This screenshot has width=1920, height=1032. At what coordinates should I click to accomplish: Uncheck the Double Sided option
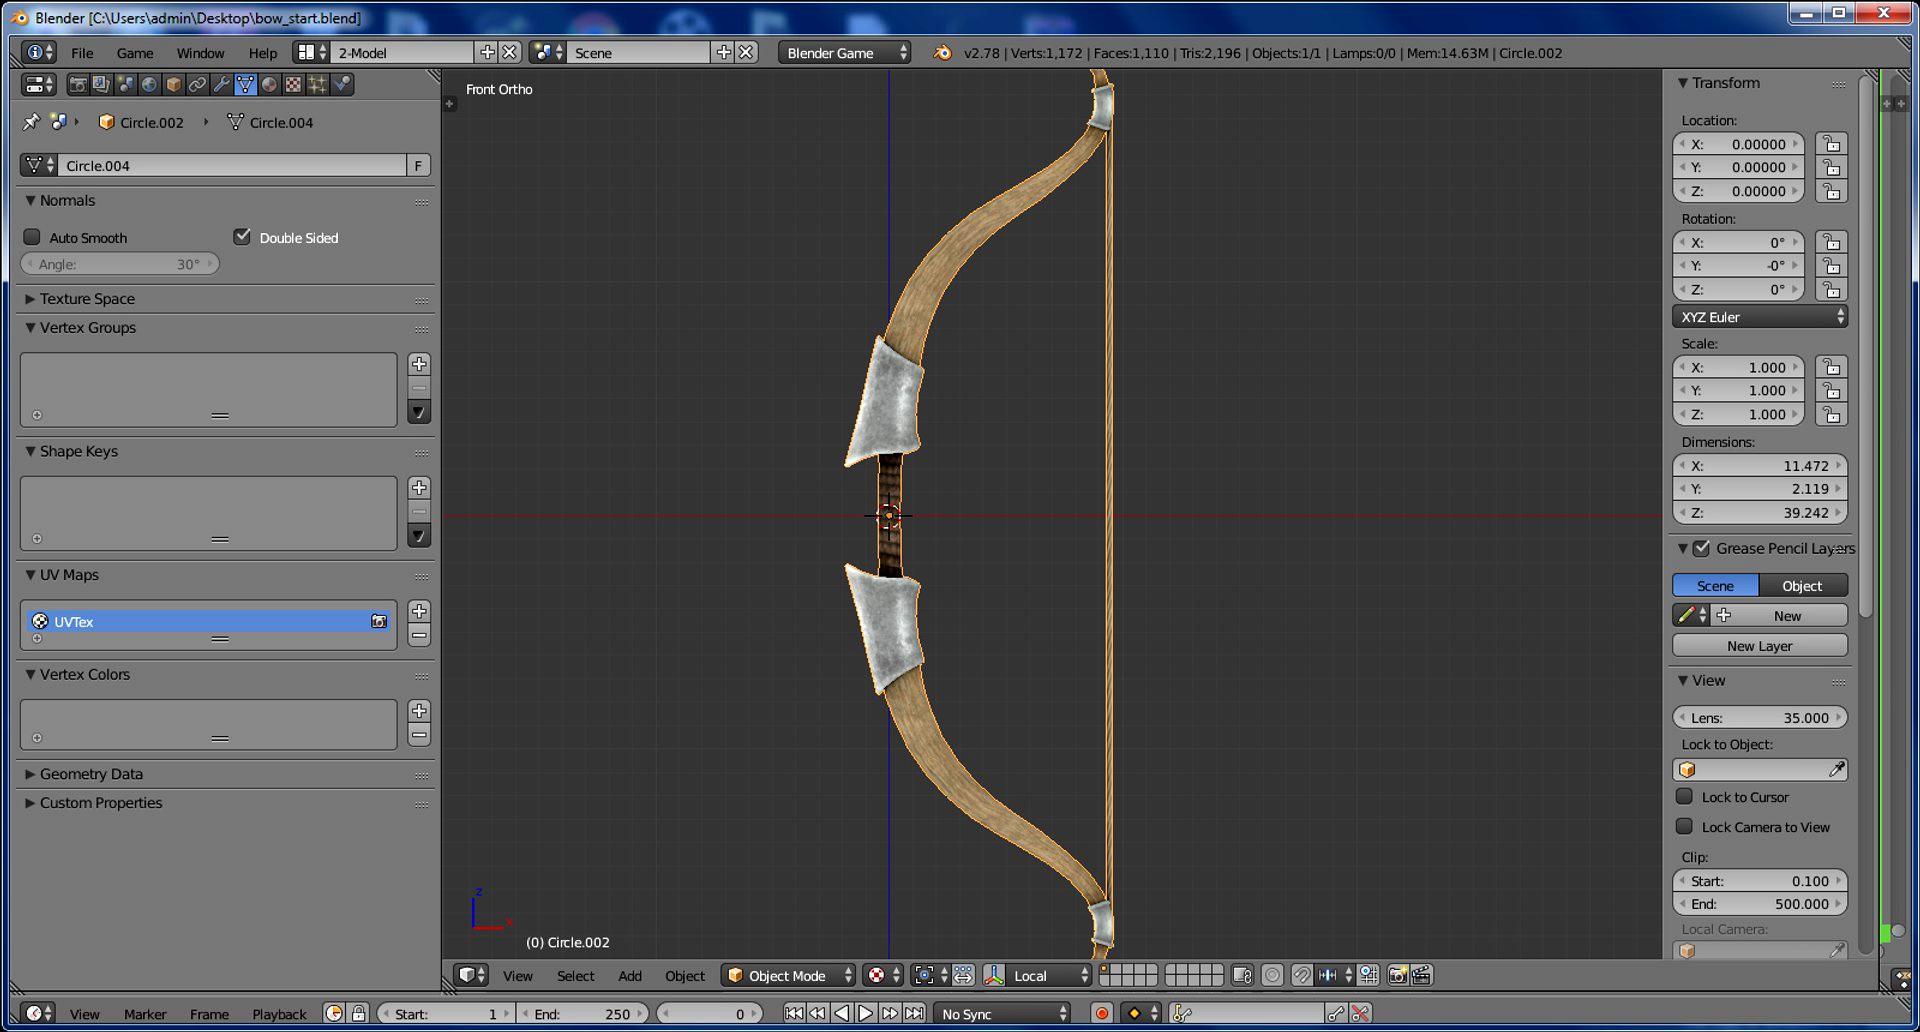pyautogui.click(x=242, y=237)
